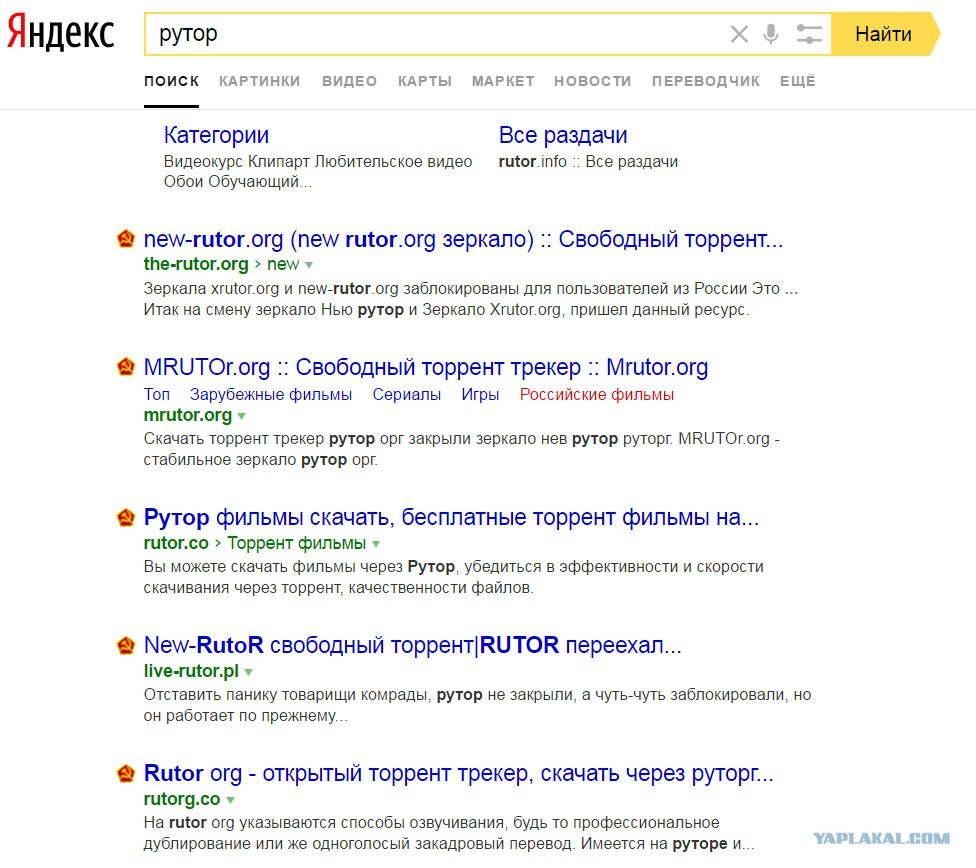The height and width of the screenshot is (868, 976).
Task: Clear the search query with the X icon
Action: pos(739,34)
